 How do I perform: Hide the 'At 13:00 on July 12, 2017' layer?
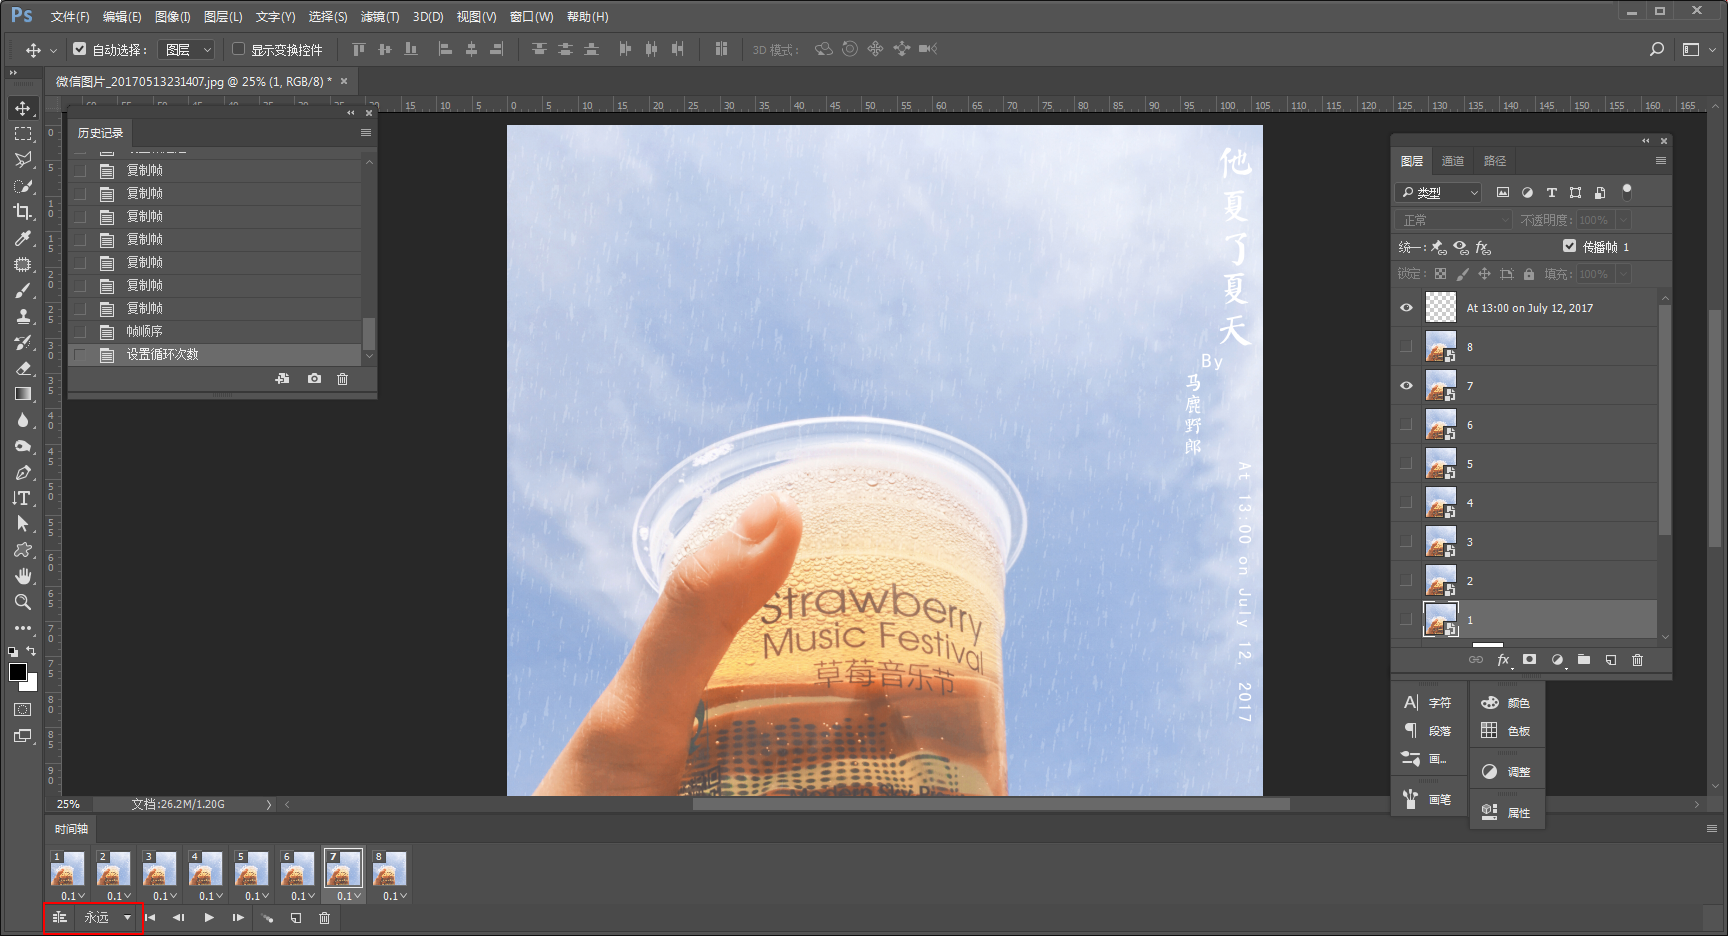(x=1407, y=308)
